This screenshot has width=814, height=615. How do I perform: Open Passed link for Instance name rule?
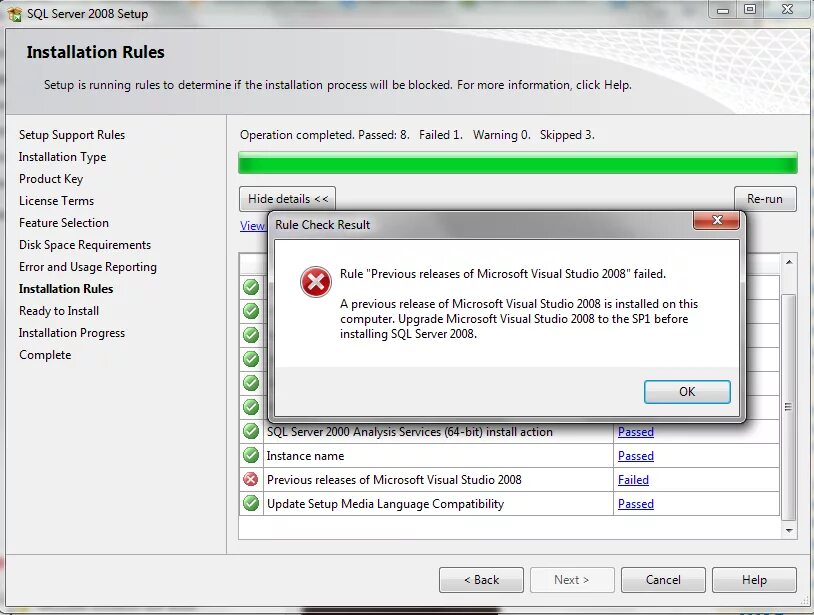click(635, 456)
